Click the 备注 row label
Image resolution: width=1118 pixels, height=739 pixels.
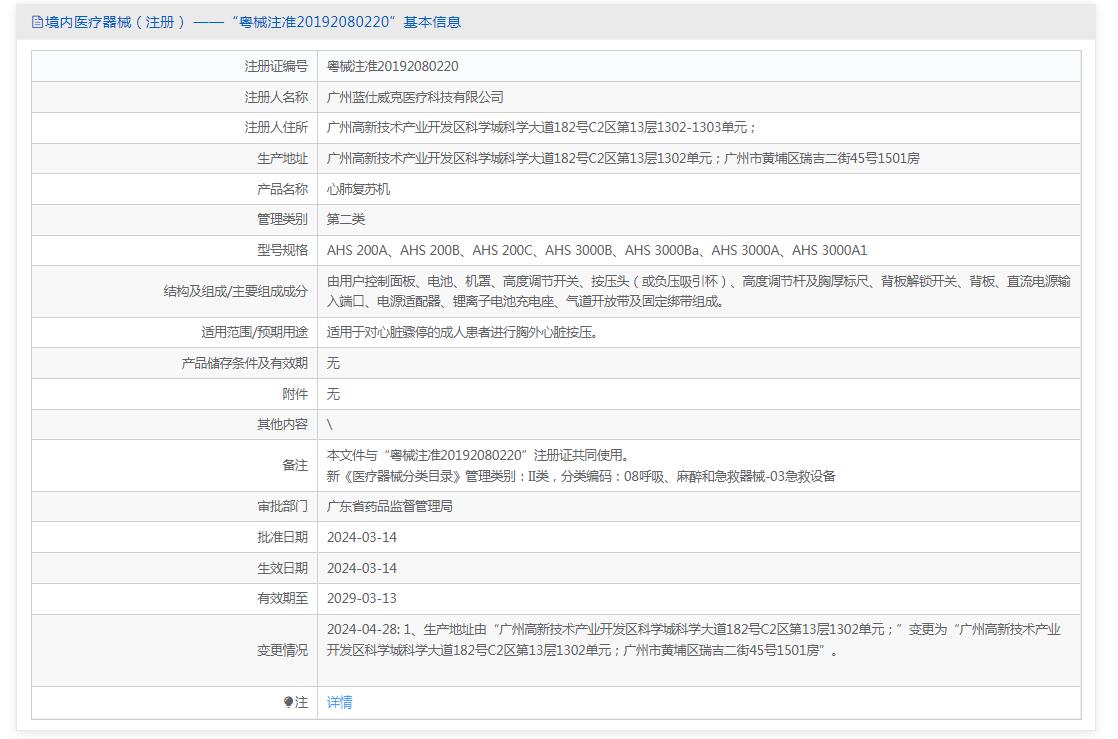[295, 466]
